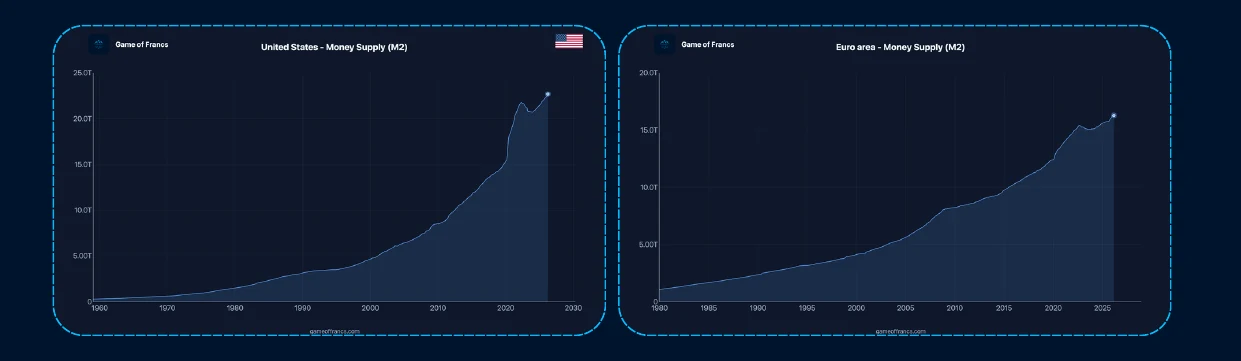Click the 1990 year label on US chart
Viewport: 1241px width, 361px height.
point(302,309)
